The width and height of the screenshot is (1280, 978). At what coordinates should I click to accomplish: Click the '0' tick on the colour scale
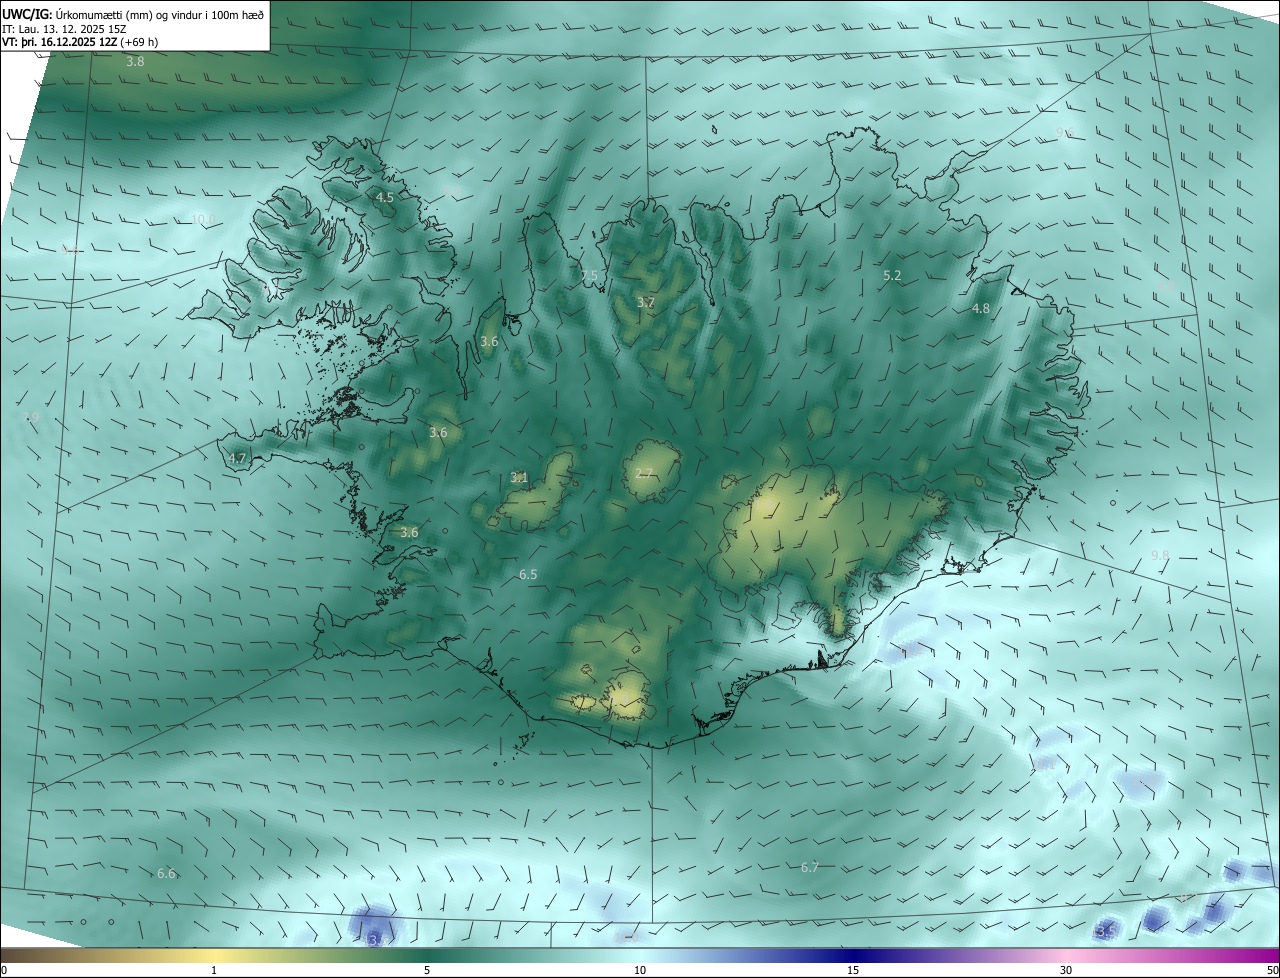(x=4, y=970)
